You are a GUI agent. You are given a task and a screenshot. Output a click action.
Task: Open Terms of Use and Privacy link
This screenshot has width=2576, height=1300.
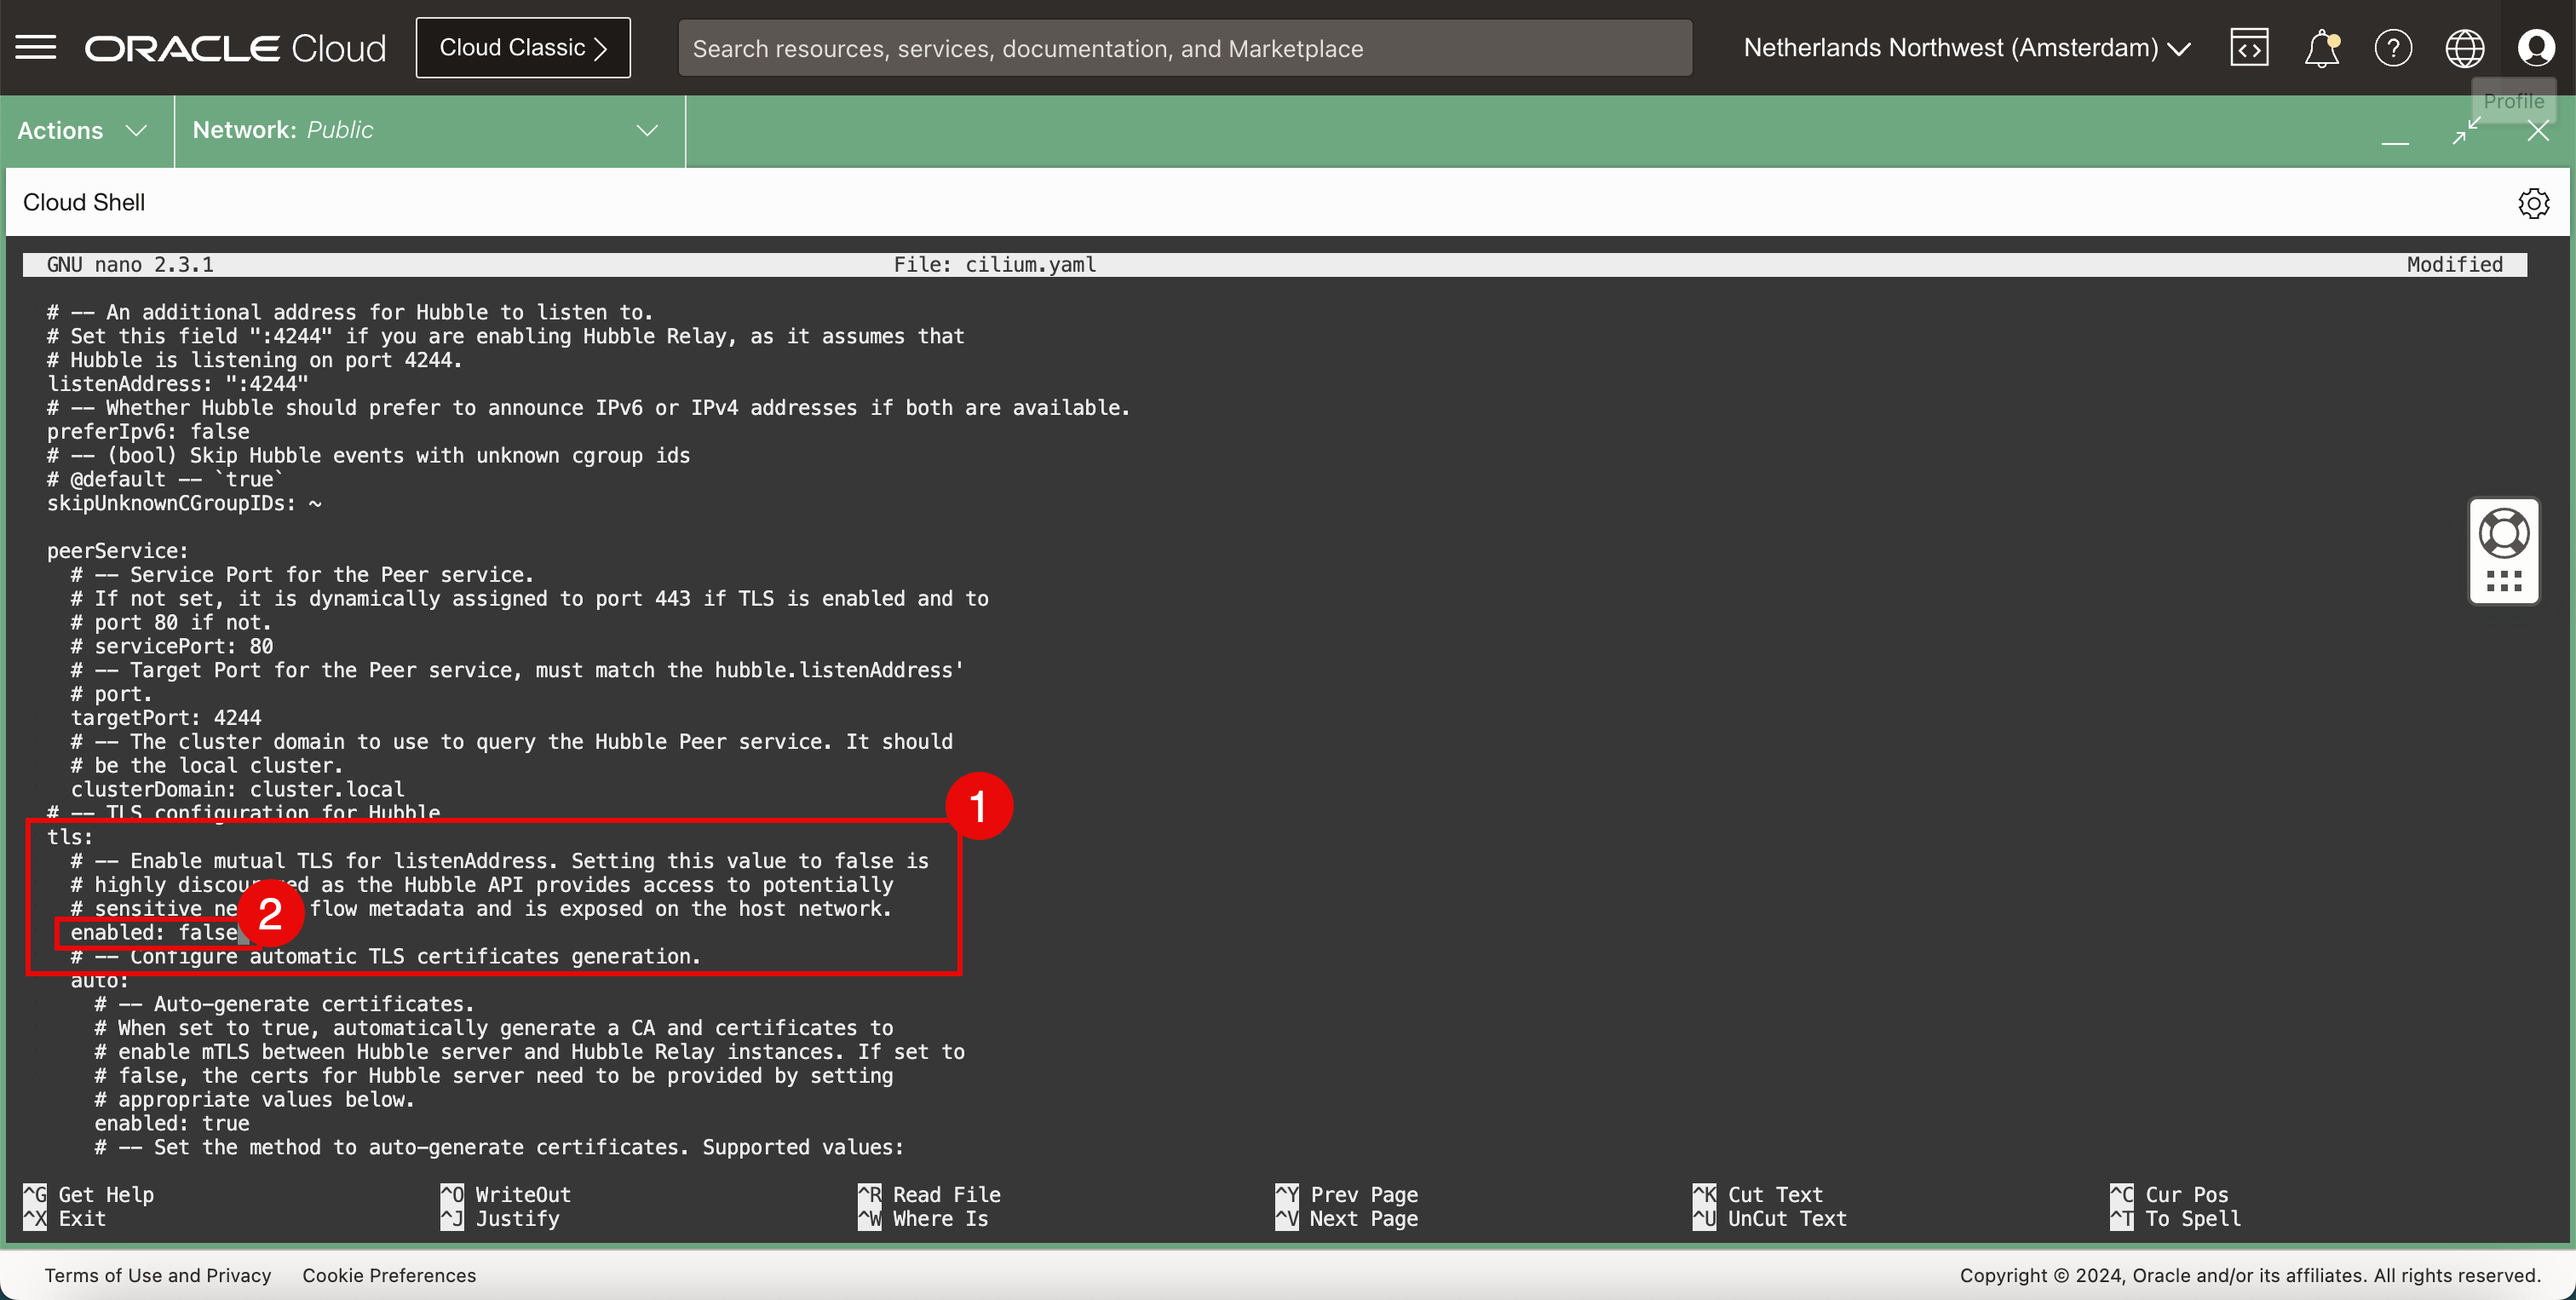pos(158,1275)
